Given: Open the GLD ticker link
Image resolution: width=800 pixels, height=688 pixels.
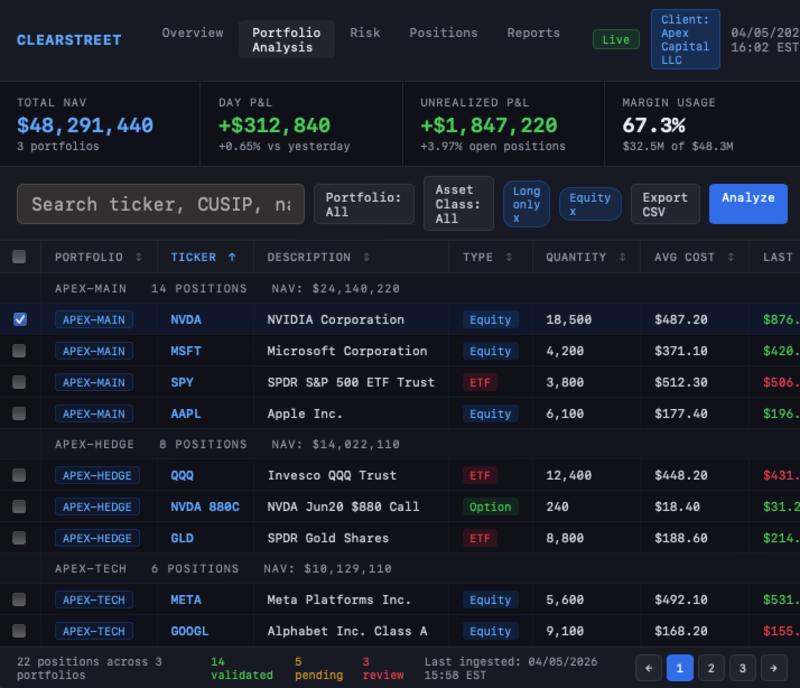Looking at the screenshot, I should (x=182, y=538).
